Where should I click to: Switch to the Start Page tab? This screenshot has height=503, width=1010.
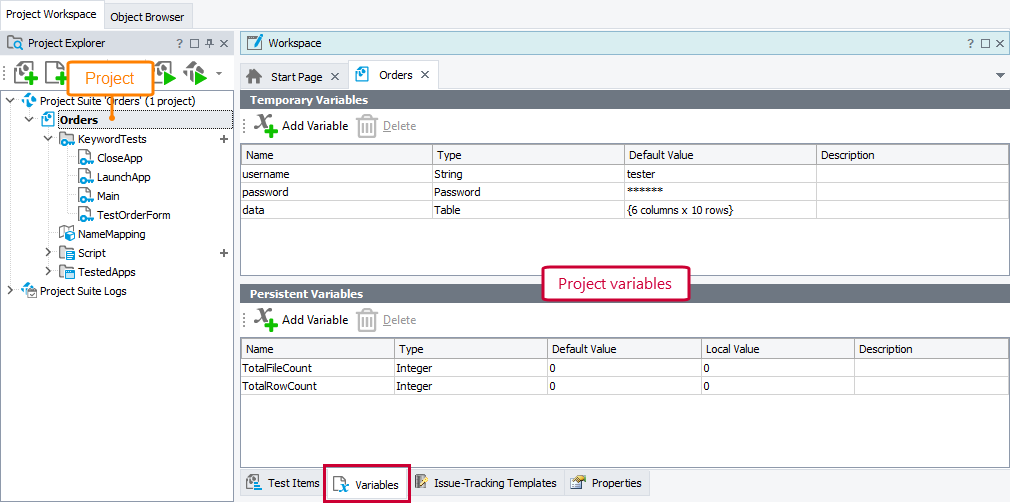click(296, 76)
